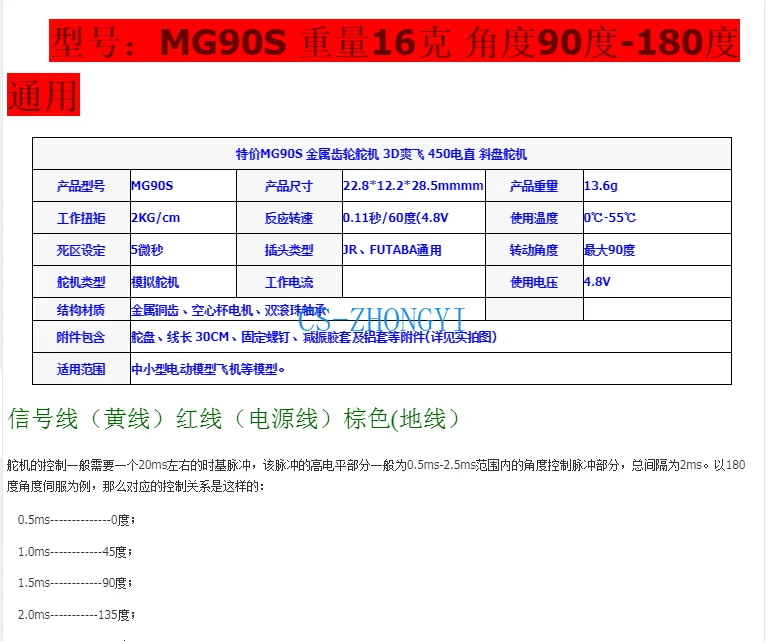Click the 舵机类型 label cell
767x641 pixels.
pos(81,282)
